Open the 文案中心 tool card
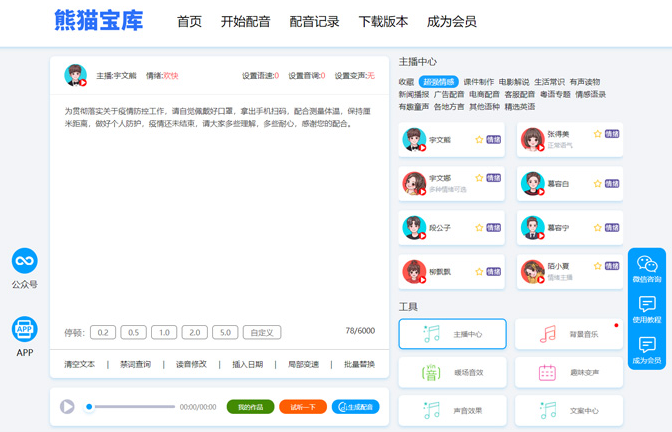672x432 pixels. [569, 411]
